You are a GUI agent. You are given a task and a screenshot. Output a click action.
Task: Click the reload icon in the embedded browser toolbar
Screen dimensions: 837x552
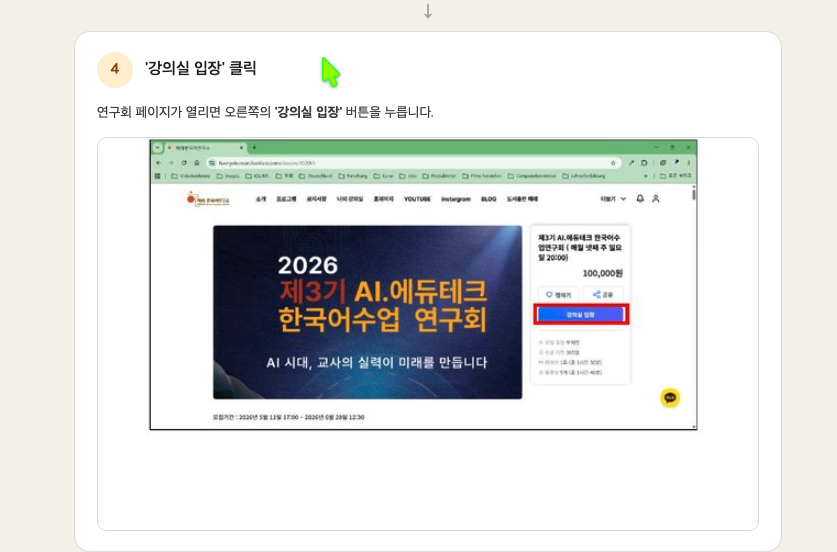(x=184, y=163)
